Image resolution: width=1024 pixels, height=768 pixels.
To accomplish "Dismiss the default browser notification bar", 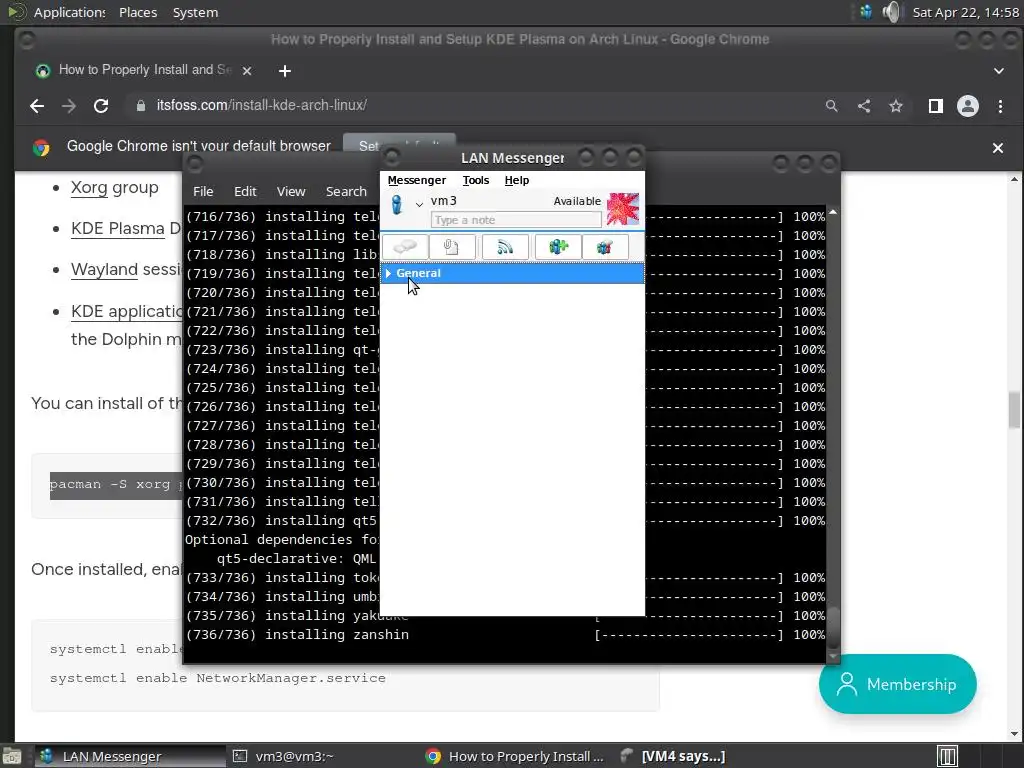I will [x=998, y=148].
